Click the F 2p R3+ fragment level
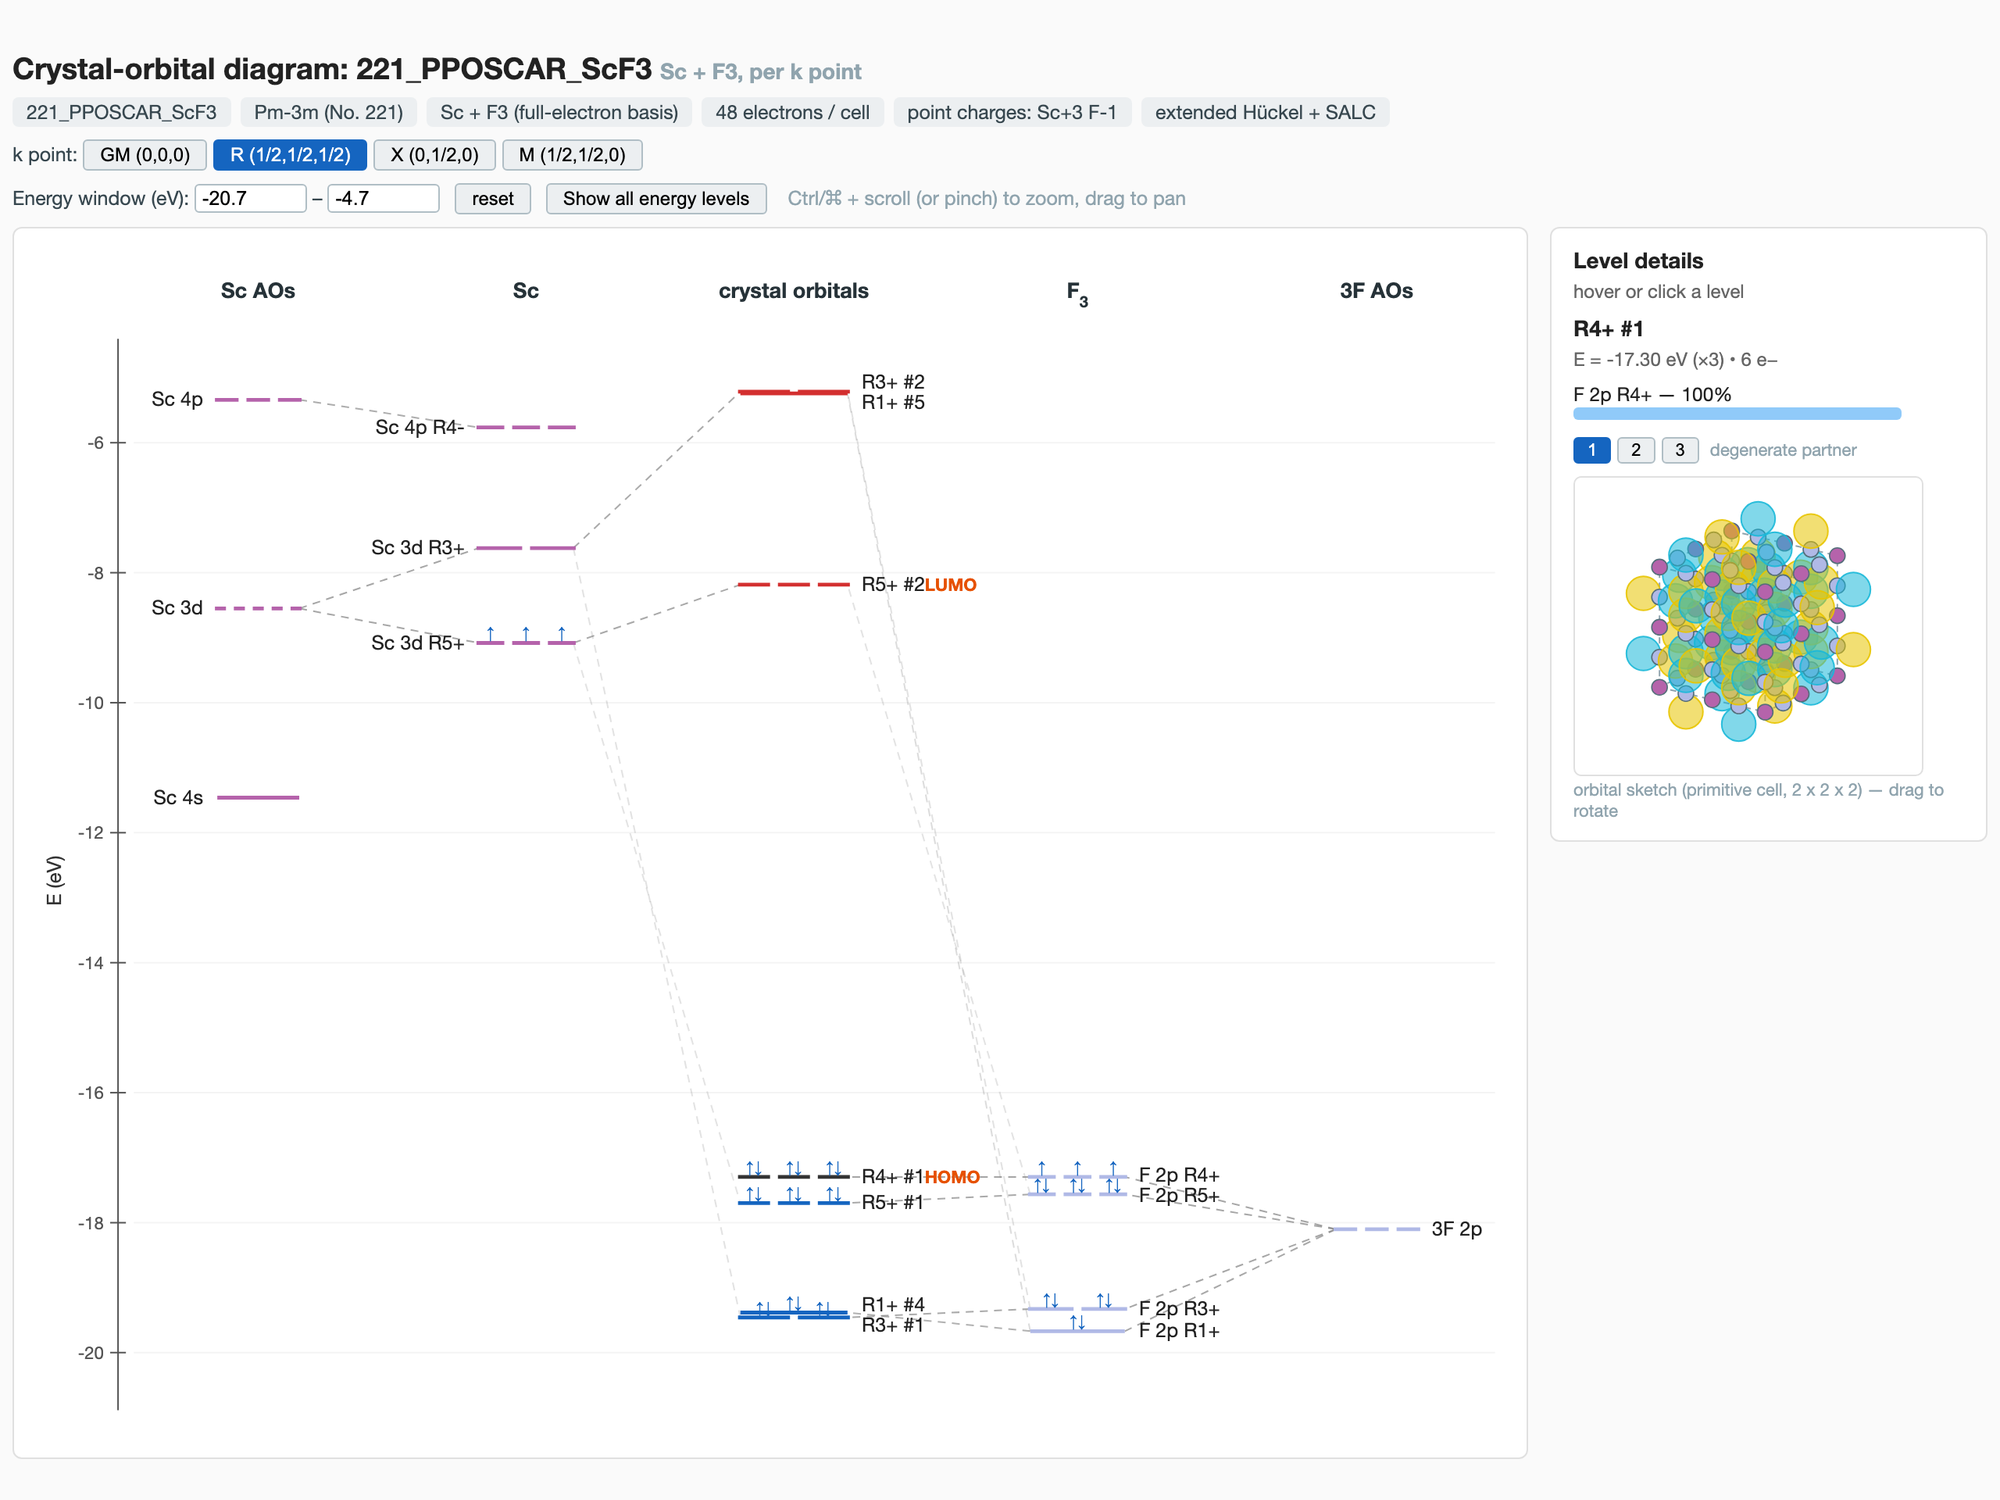 1077,1309
